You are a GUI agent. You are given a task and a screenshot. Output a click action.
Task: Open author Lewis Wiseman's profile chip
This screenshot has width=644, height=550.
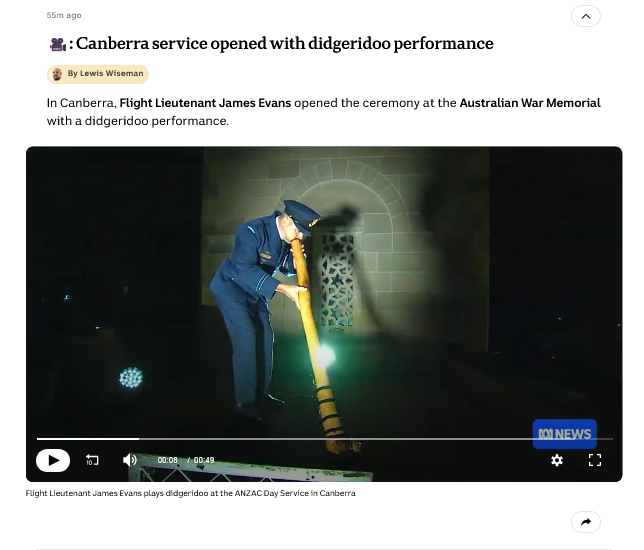98,74
